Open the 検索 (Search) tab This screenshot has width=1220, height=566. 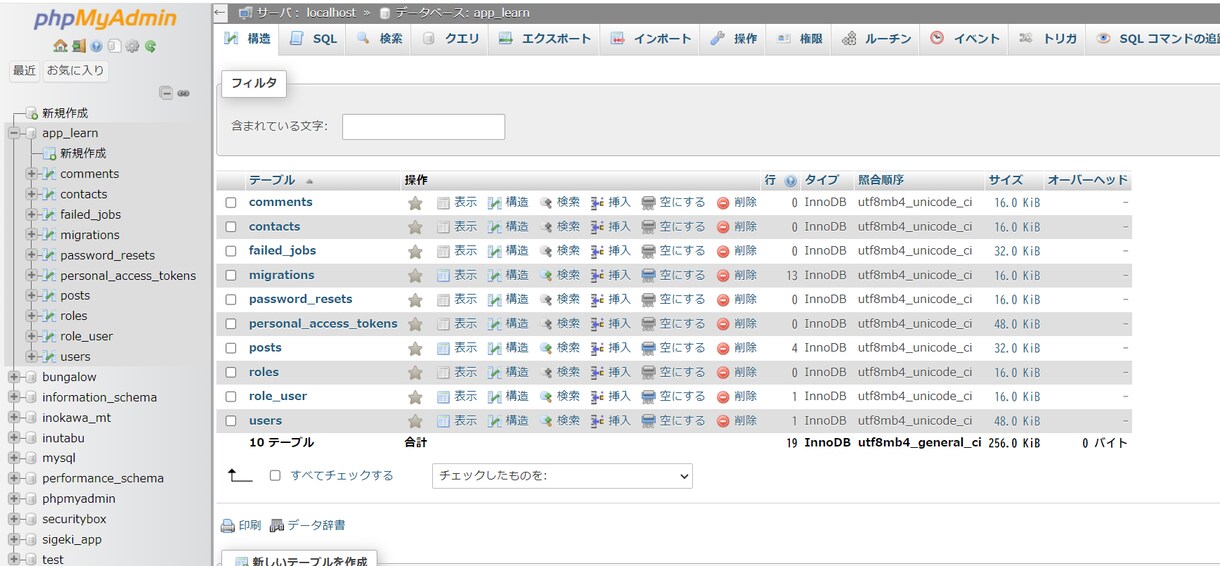tap(380, 39)
